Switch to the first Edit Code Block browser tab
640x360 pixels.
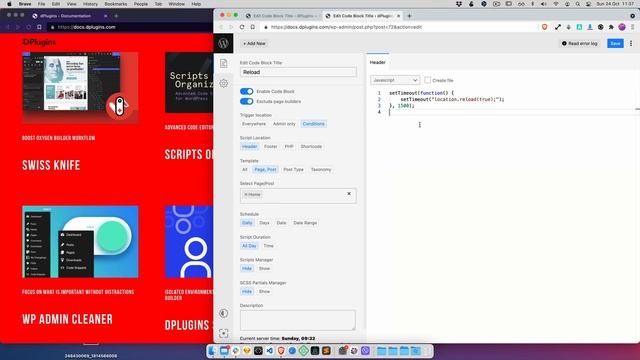coord(282,16)
